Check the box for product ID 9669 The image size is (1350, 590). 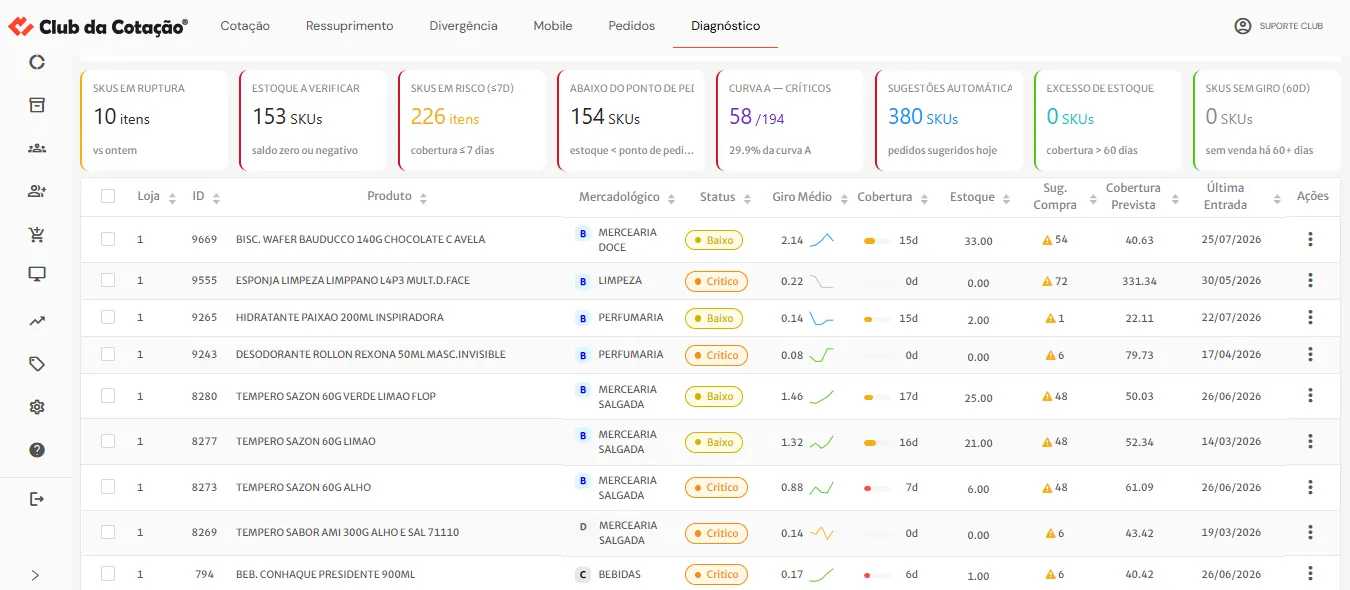108,239
